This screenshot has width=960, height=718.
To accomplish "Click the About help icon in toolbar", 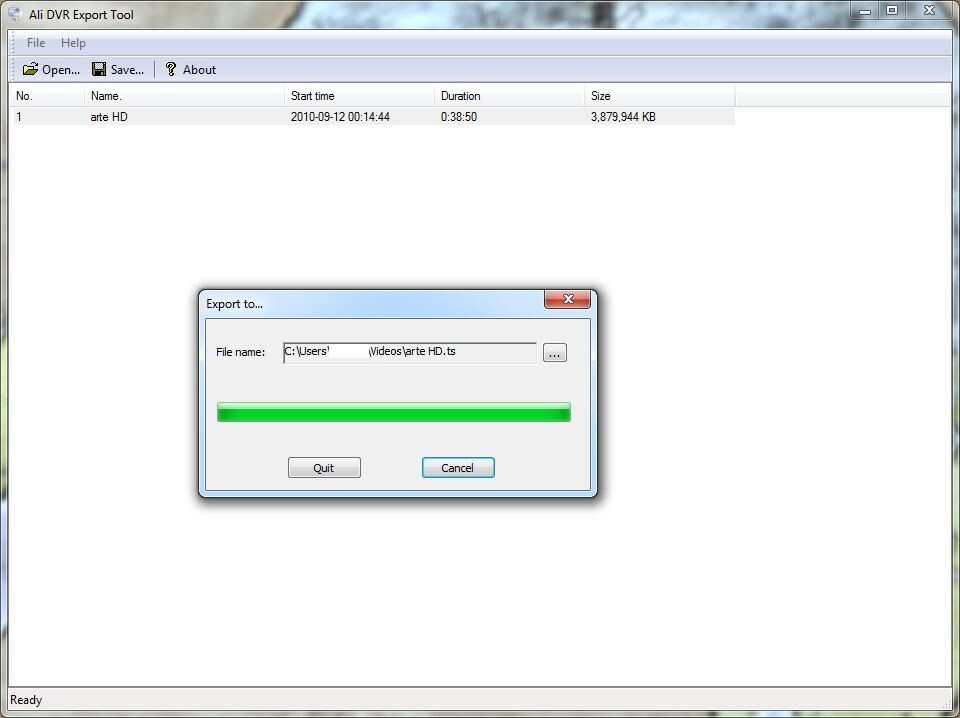I will coord(170,69).
